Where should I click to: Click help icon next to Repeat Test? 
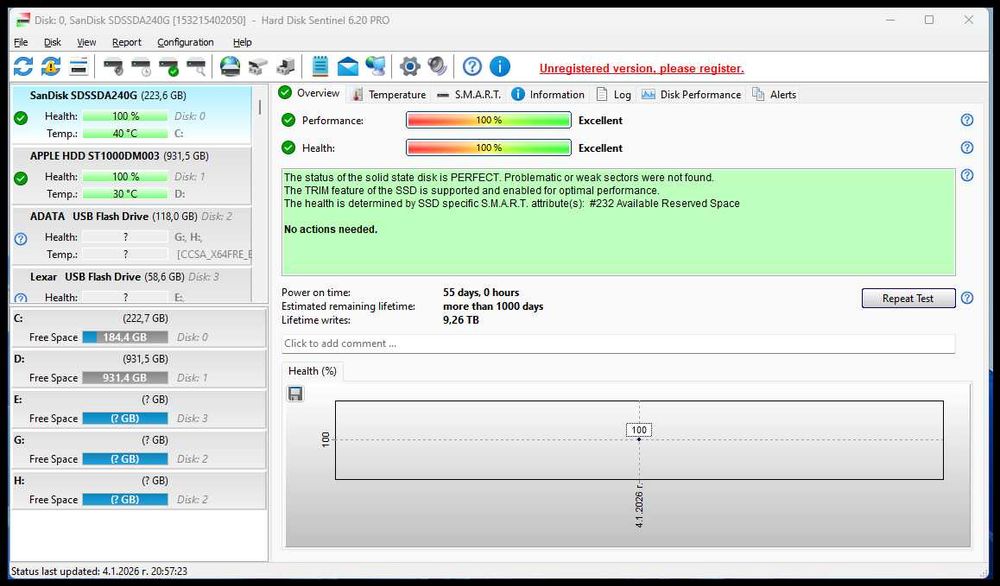click(x=967, y=298)
